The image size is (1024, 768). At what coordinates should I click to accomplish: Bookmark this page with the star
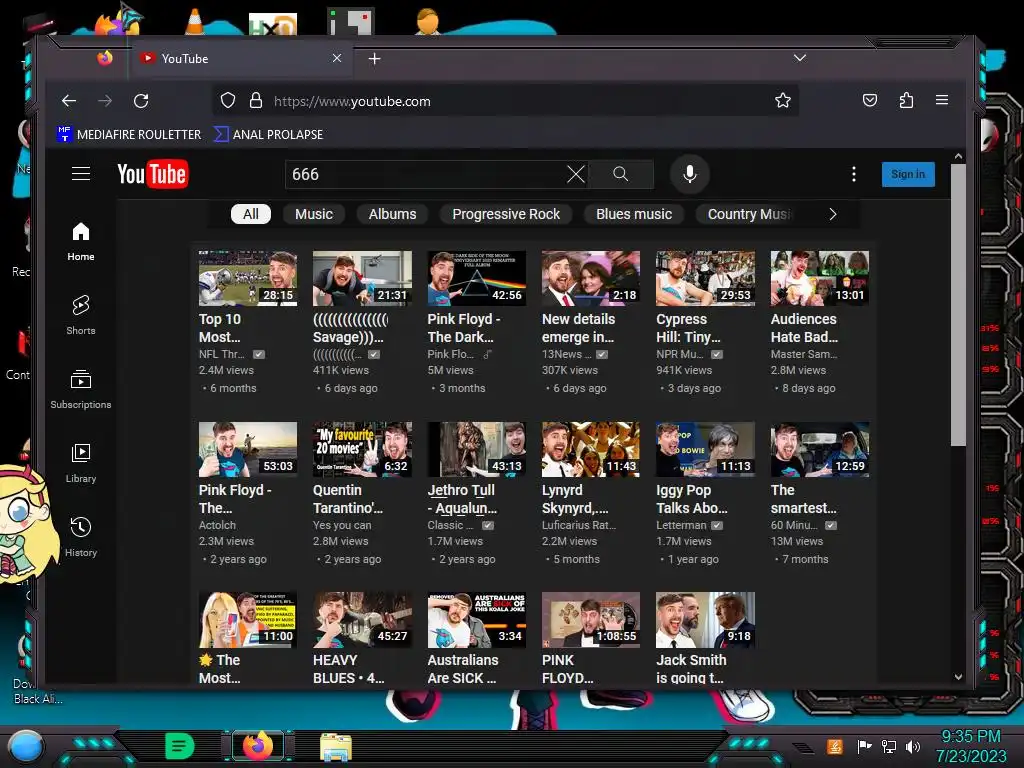(x=782, y=101)
